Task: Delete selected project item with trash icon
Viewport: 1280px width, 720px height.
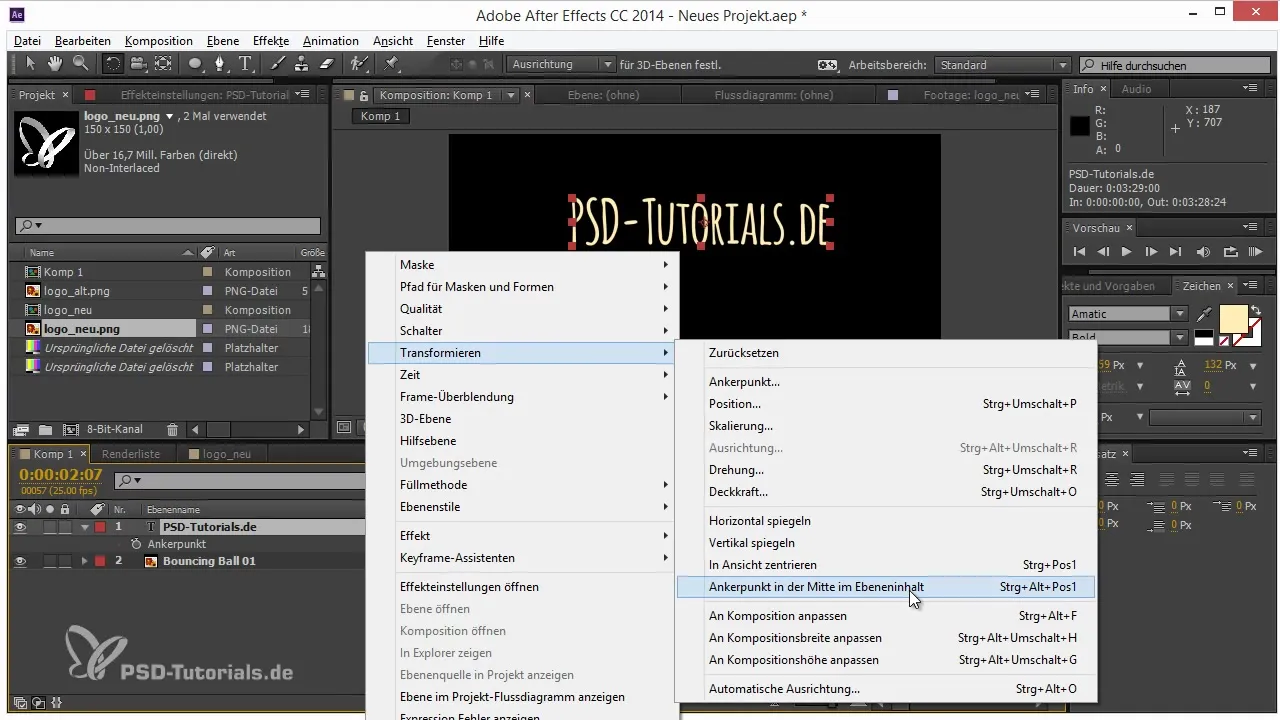Action: tap(172, 429)
